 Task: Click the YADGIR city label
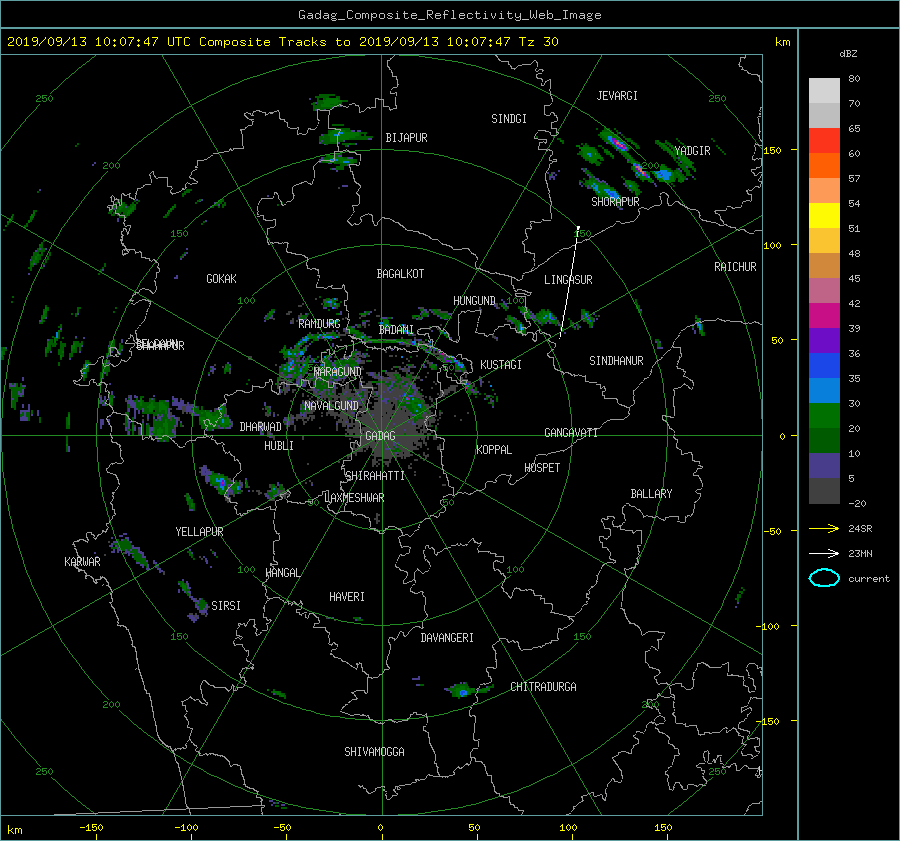[692, 151]
